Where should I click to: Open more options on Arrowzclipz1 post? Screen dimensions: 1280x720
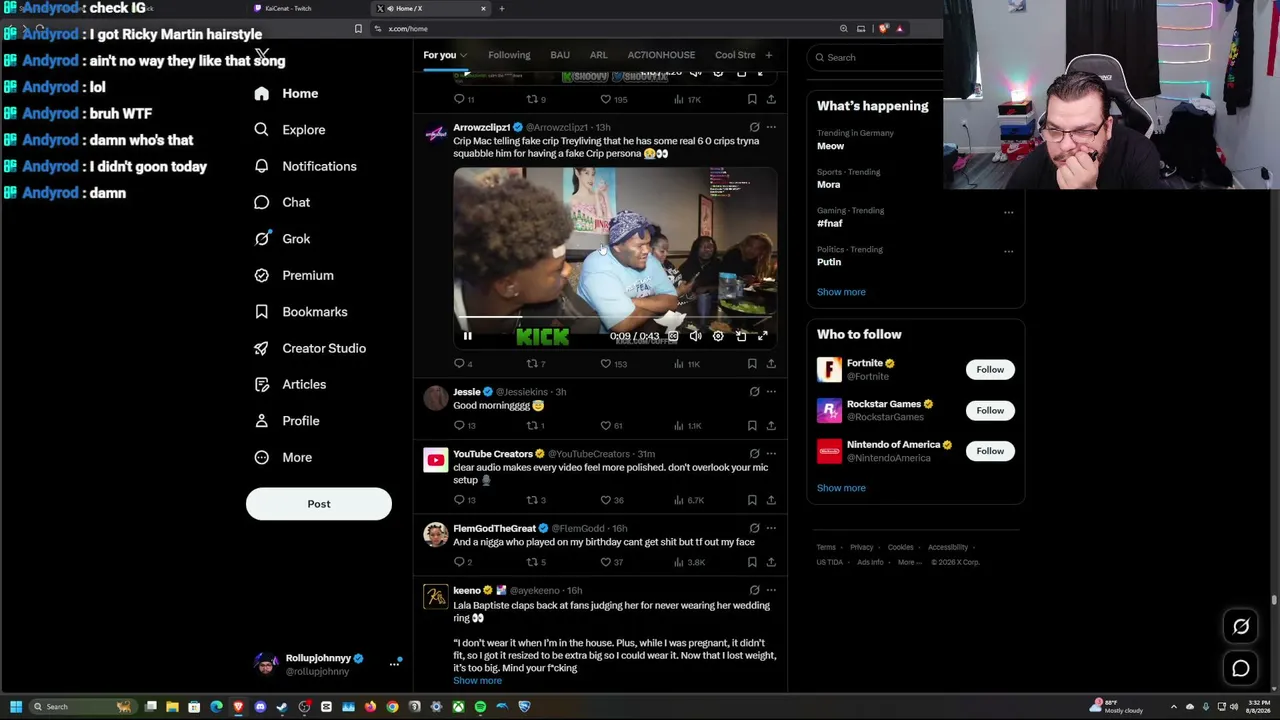(771, 127)
